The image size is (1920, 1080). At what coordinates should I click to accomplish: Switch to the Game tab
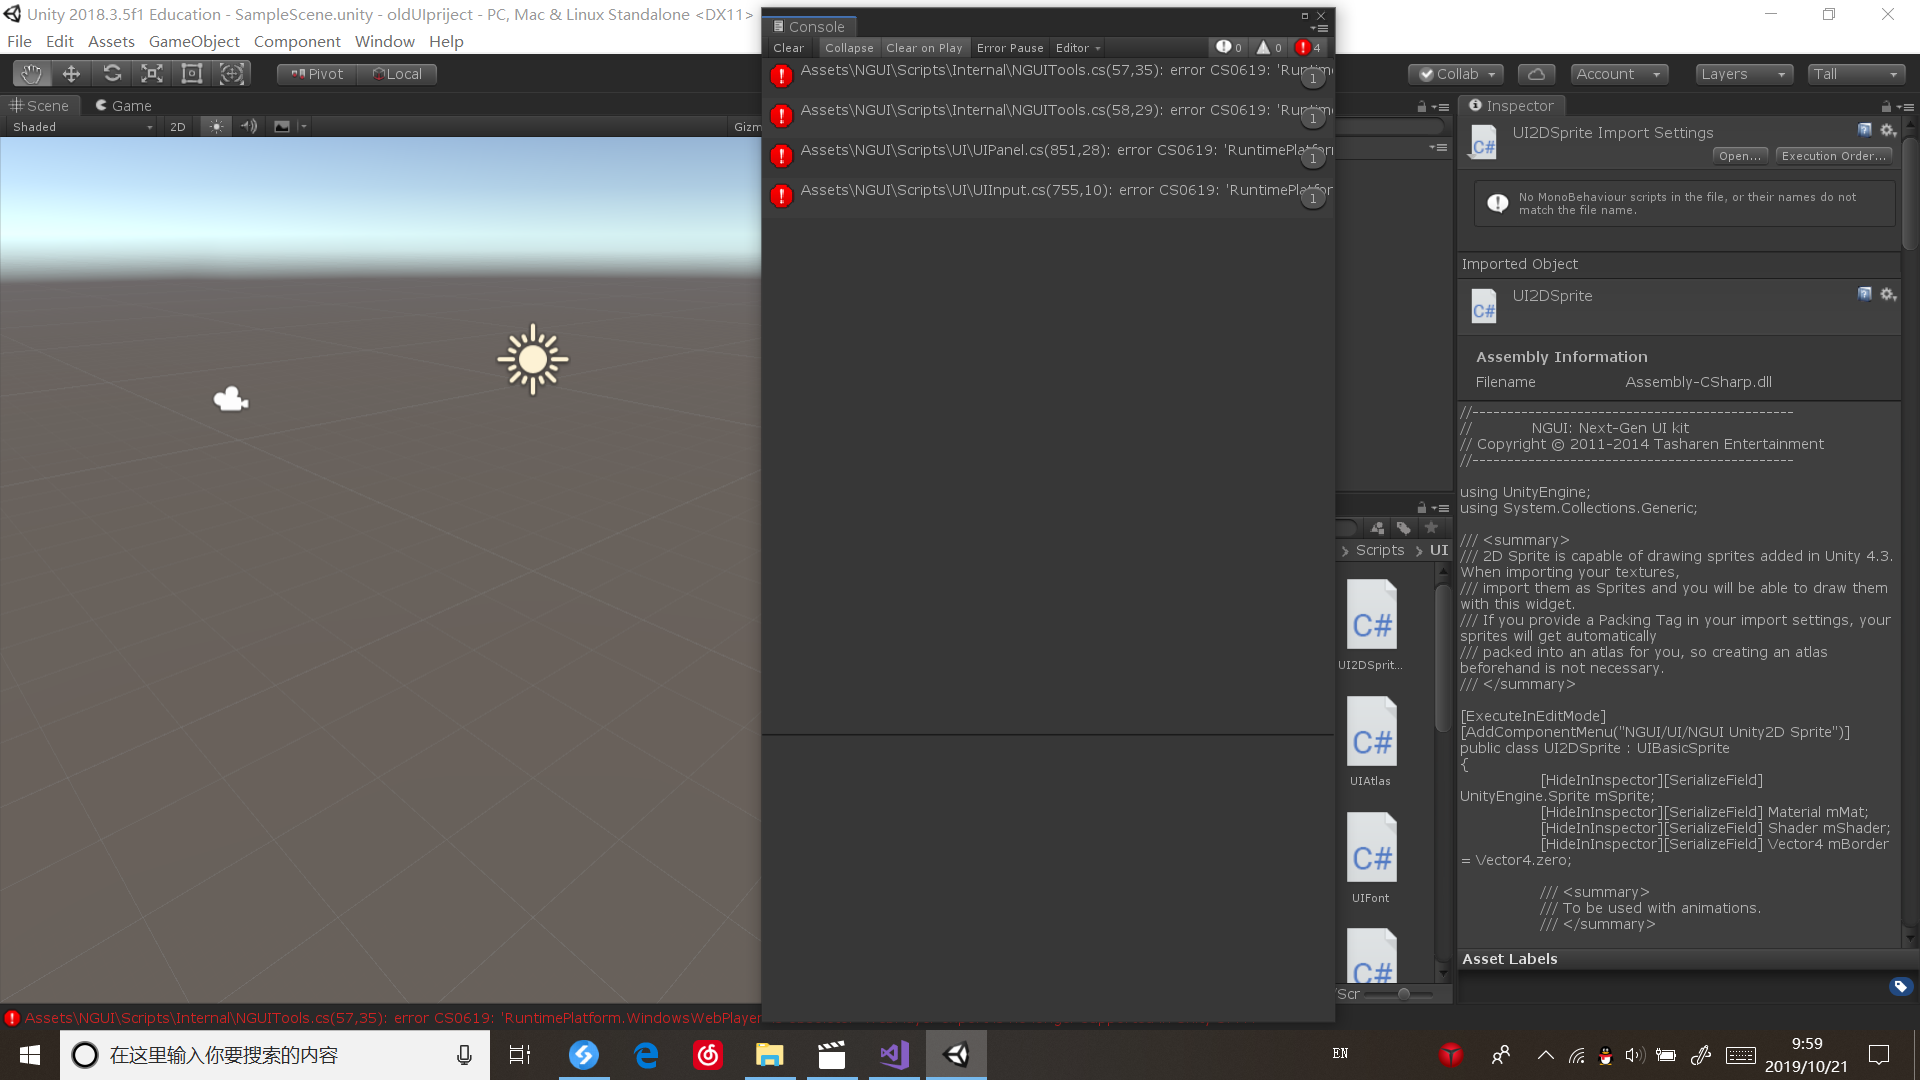123,105
